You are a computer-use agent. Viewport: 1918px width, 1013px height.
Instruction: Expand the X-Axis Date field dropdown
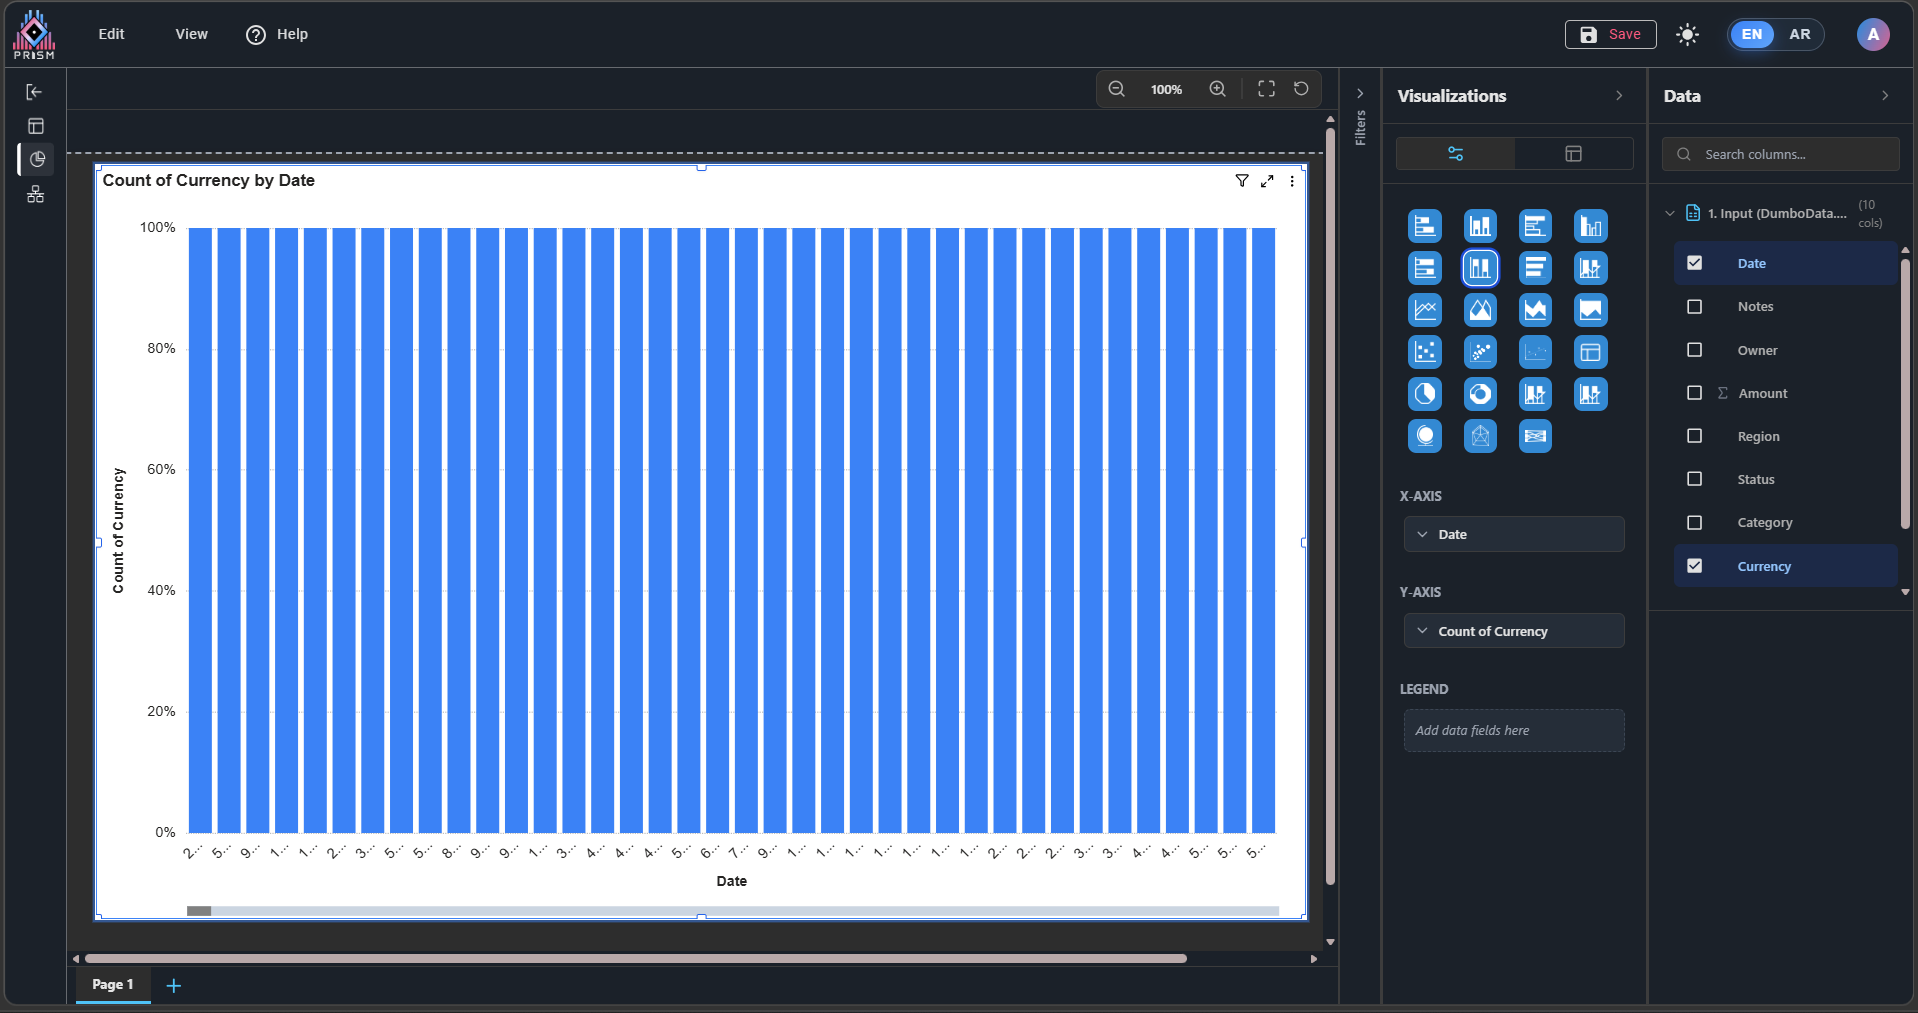coord(1422,535)
